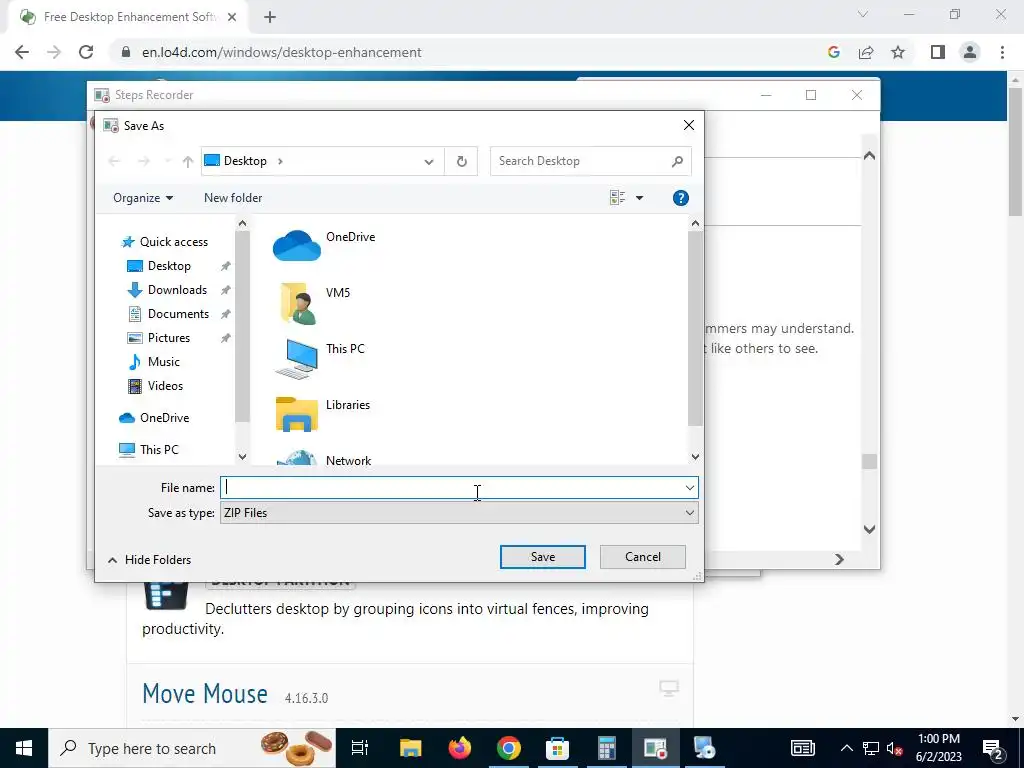Click the navigation pane scroll-down arrow
1024x768 pixels.
pos(242,456)
